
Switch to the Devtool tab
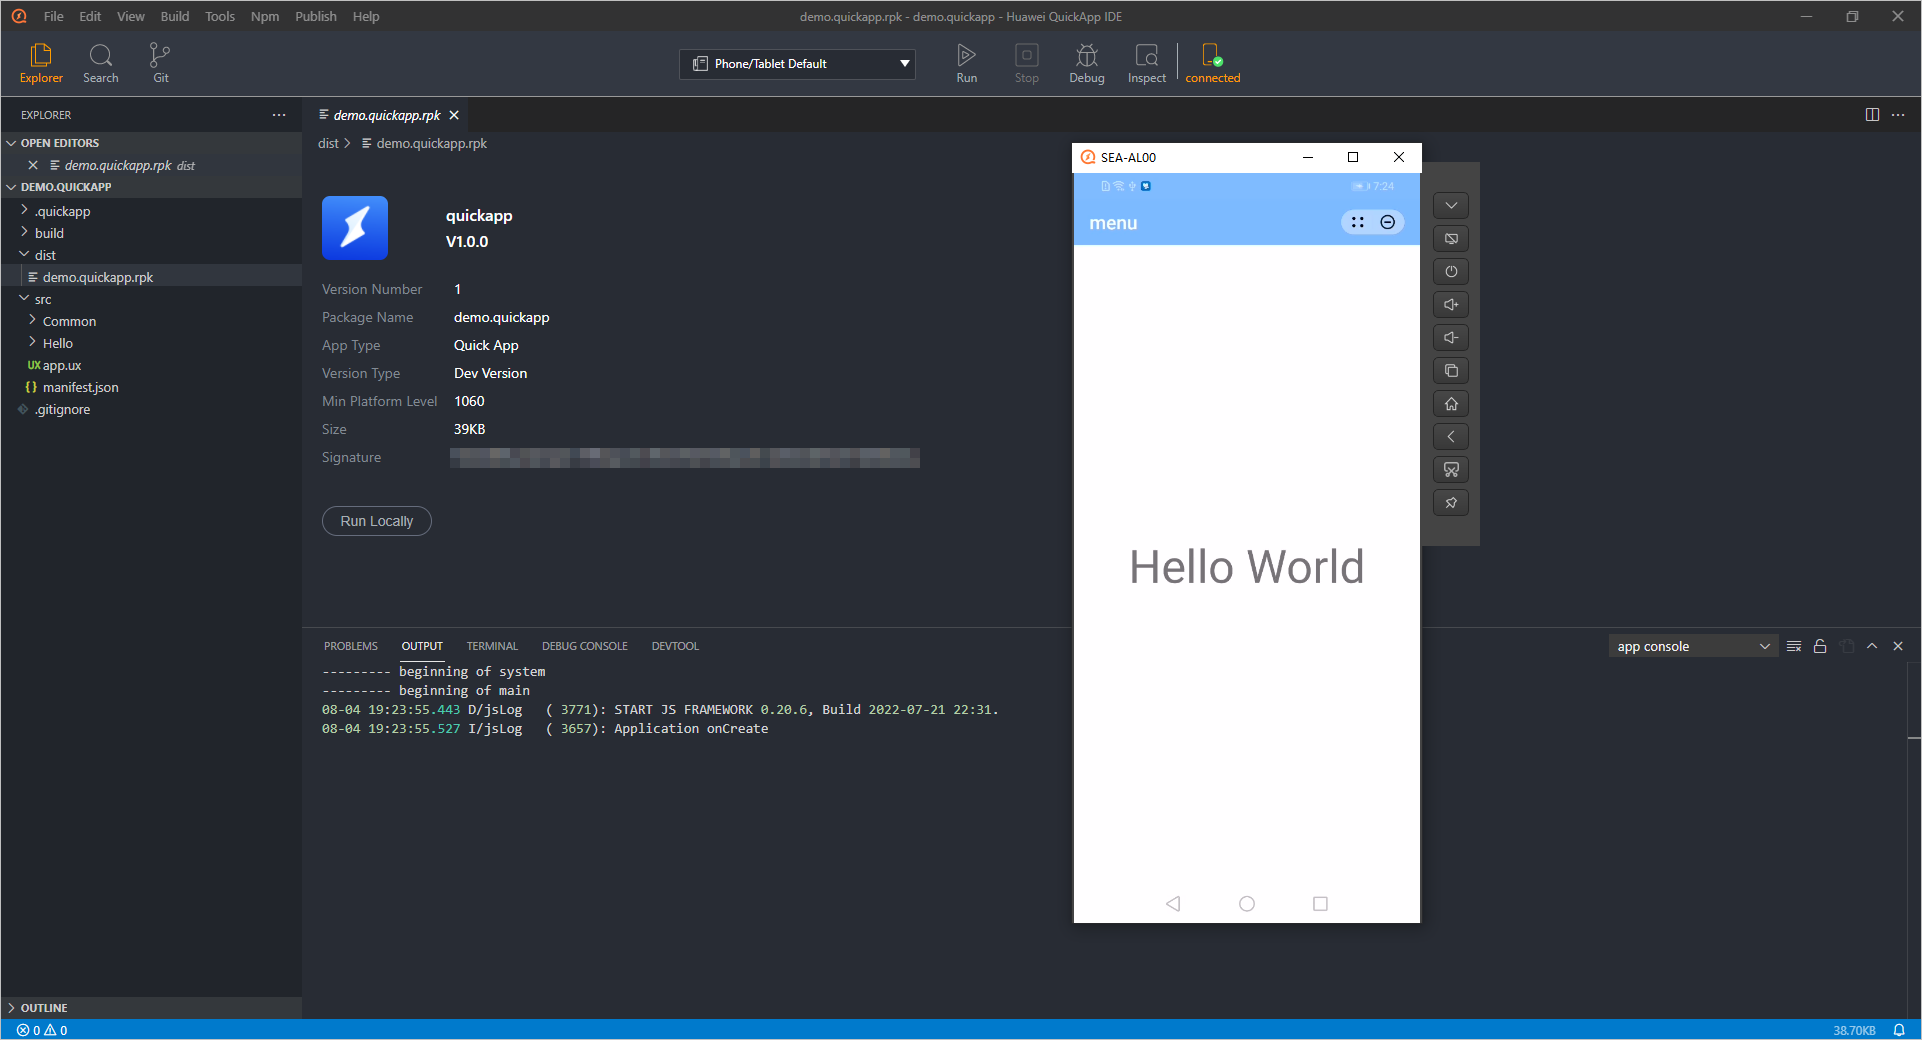675,647
